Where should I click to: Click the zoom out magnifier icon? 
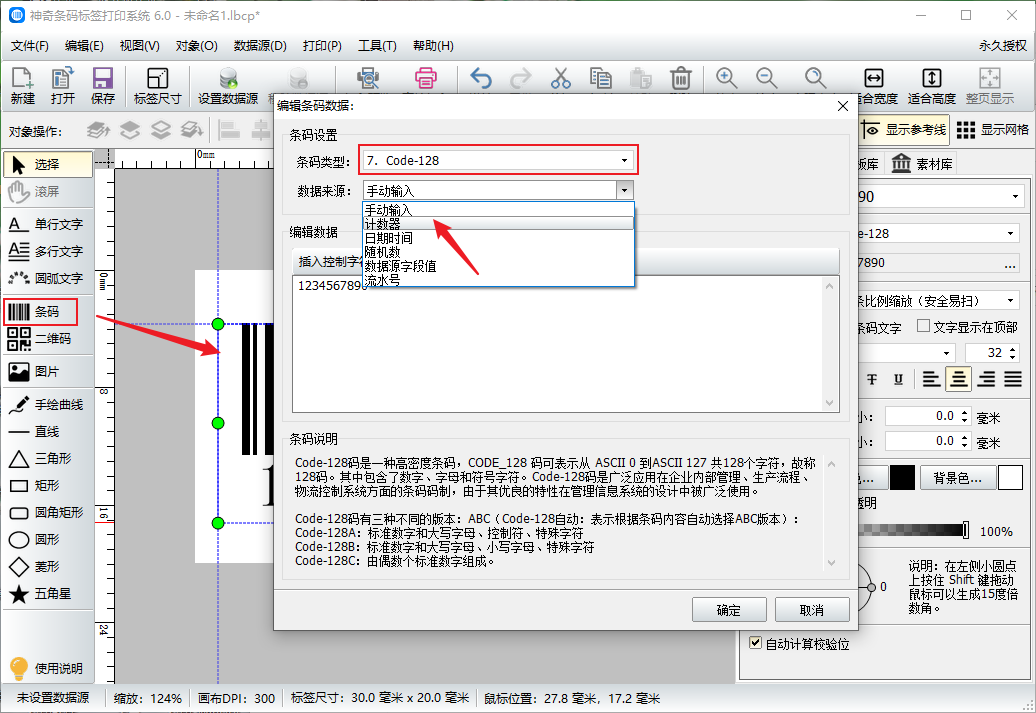click(x=766, y=78)
